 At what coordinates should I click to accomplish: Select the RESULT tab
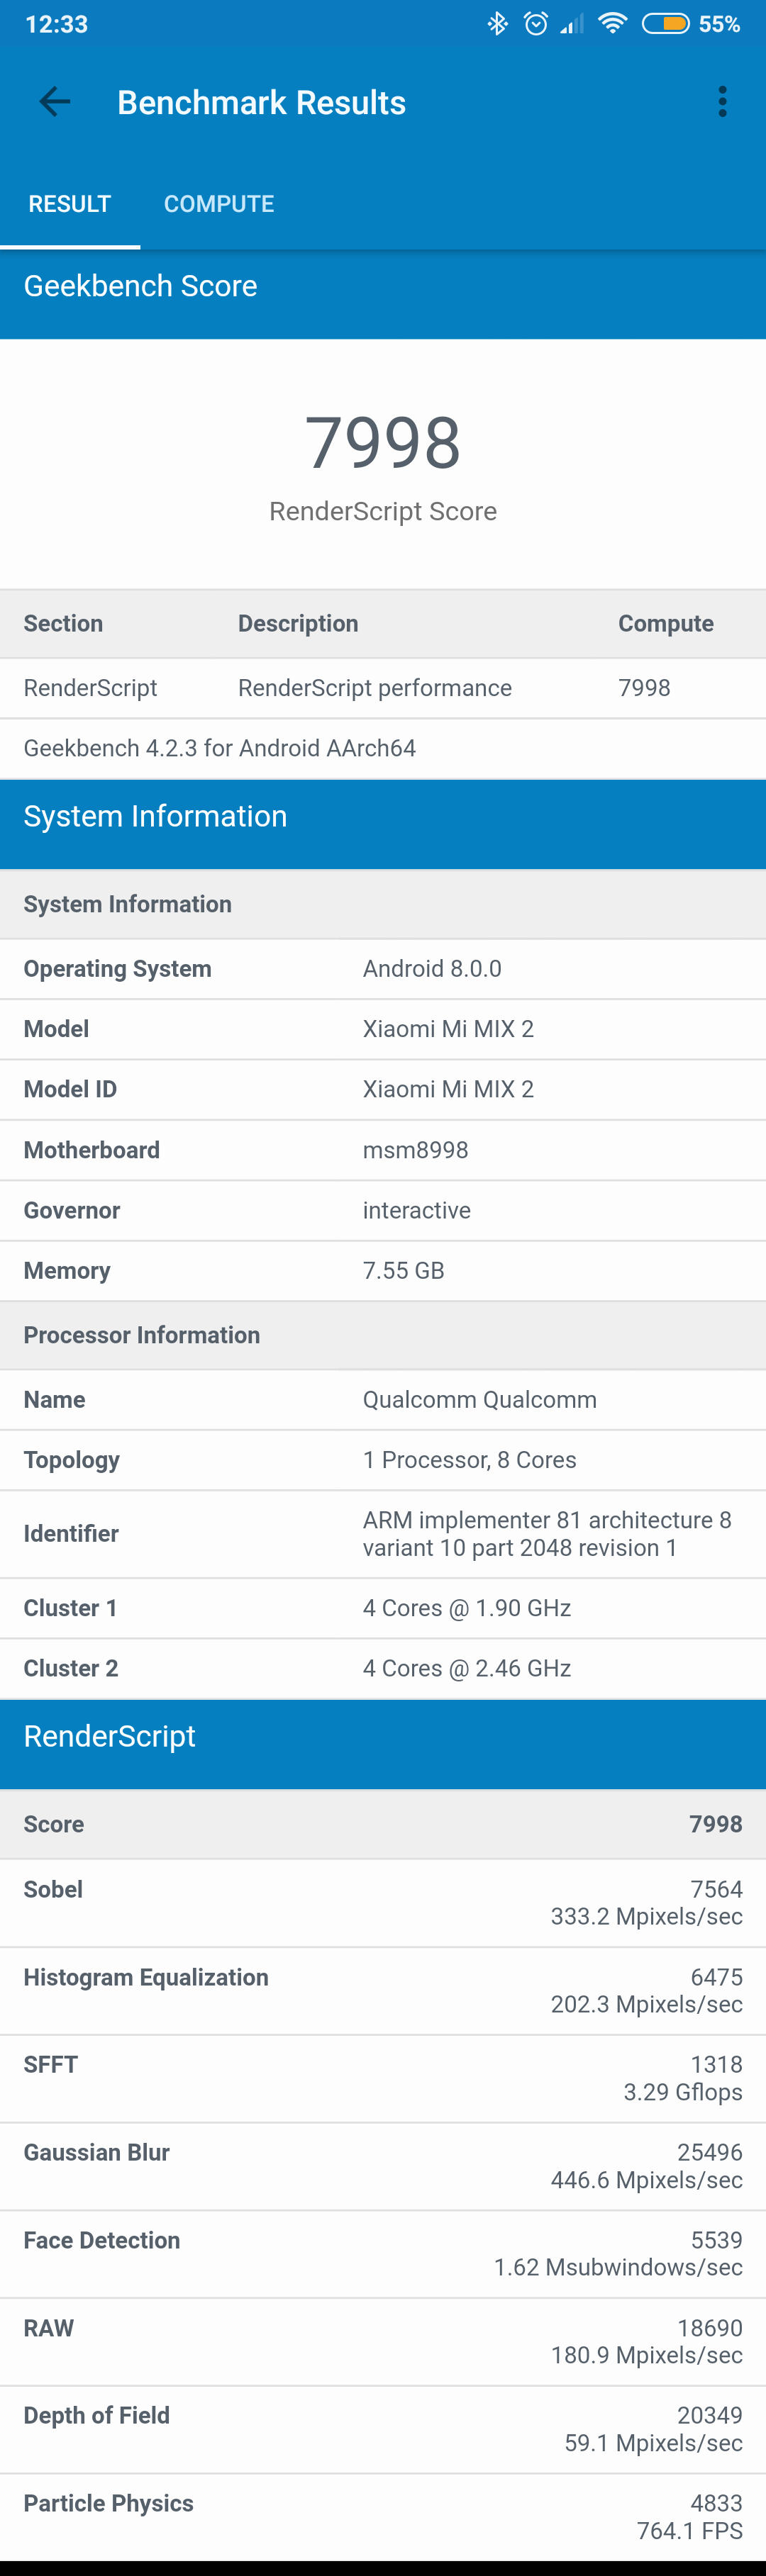tap(70, 204)
